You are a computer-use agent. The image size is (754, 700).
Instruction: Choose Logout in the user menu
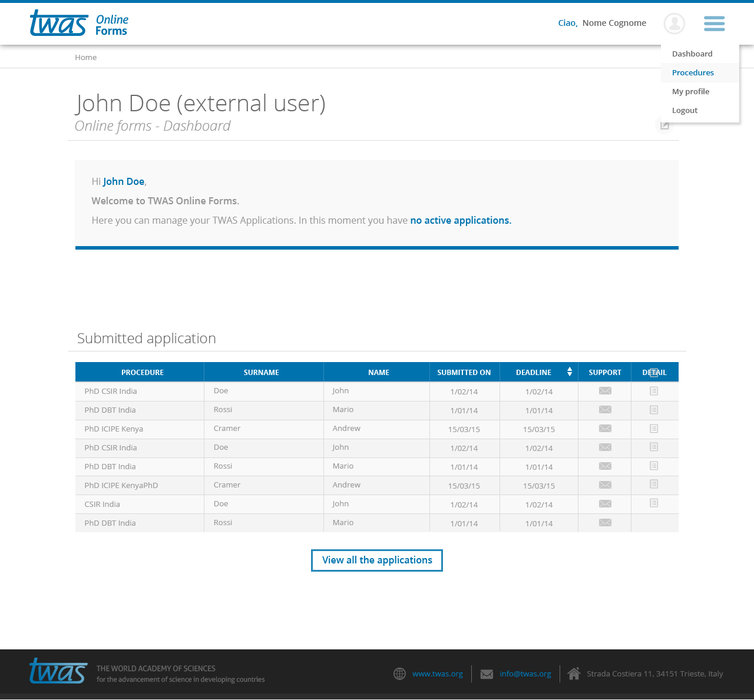685,111
